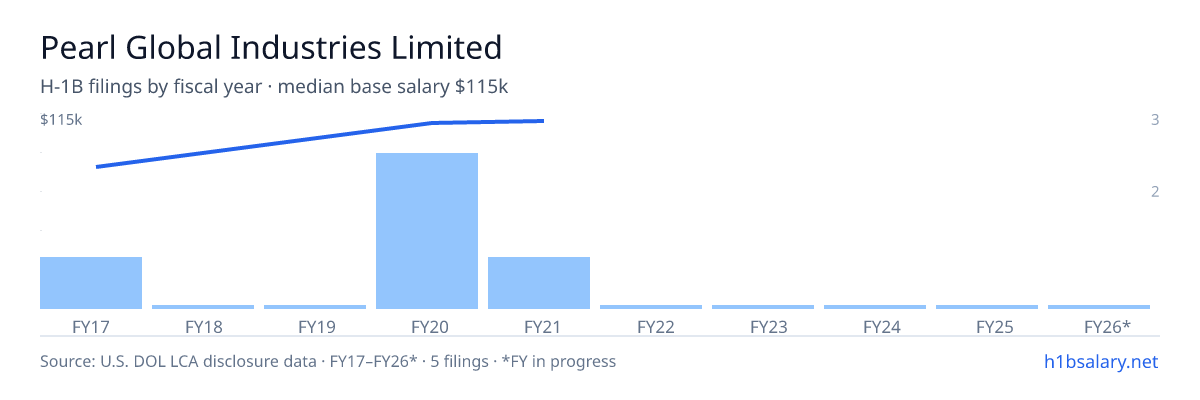Click the right axis value 3
The height and width of the screenshot is (400, 1200).
tap(1155, 120)
